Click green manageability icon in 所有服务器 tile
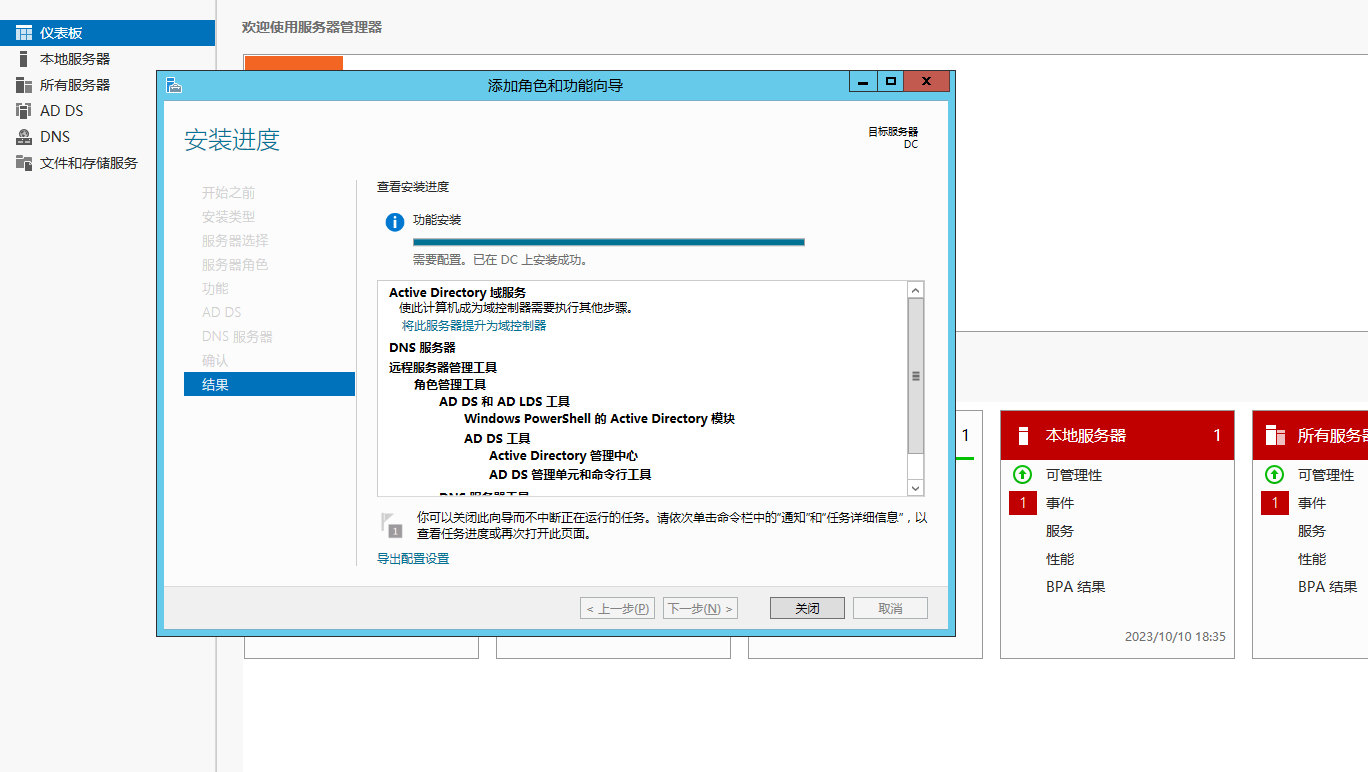The height and width of the screenshot is (772, 1368). 1274,475
